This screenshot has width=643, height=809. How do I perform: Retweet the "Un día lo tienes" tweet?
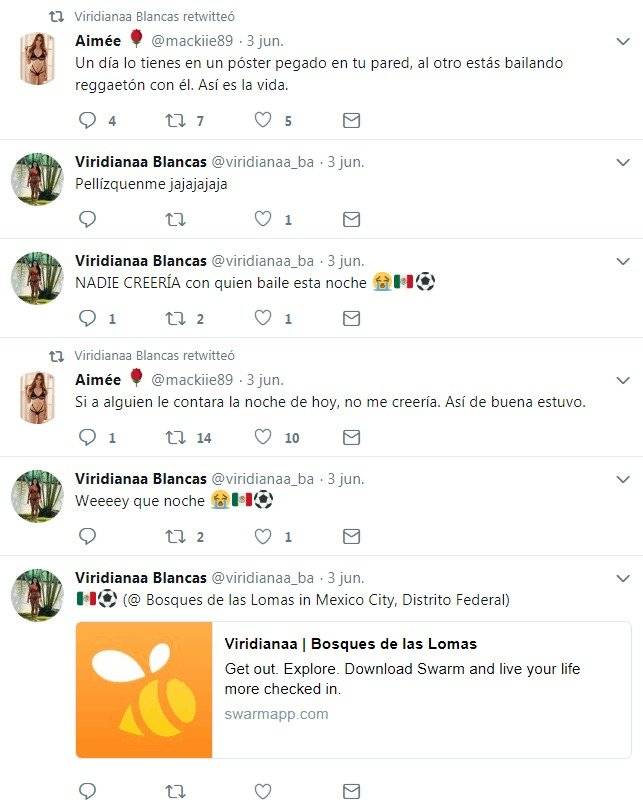tap(175, 120)
